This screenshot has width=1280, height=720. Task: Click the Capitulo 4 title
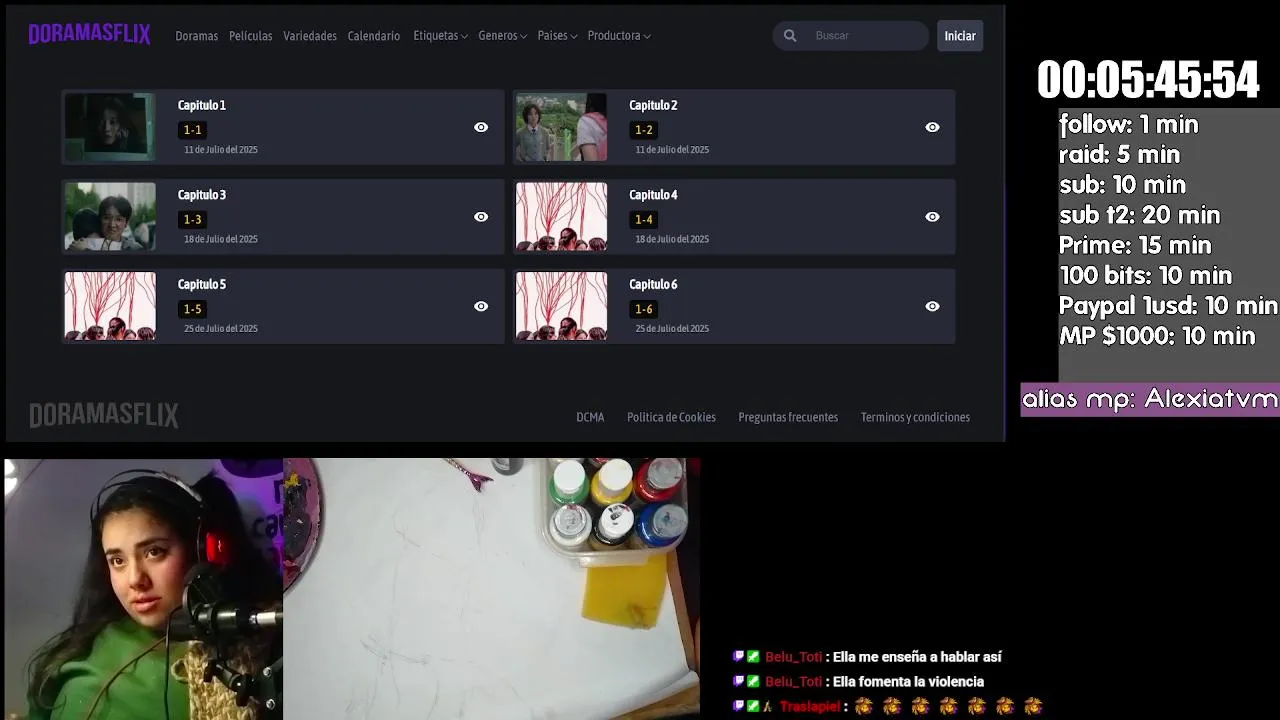[653, 195]
